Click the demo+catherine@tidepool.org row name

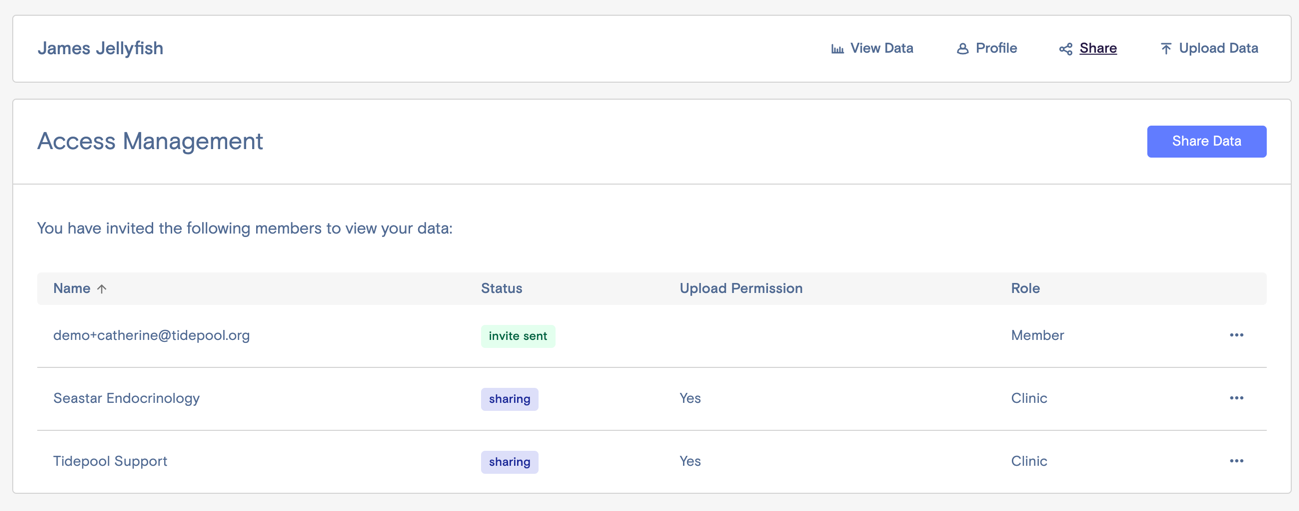click(151, 335)
